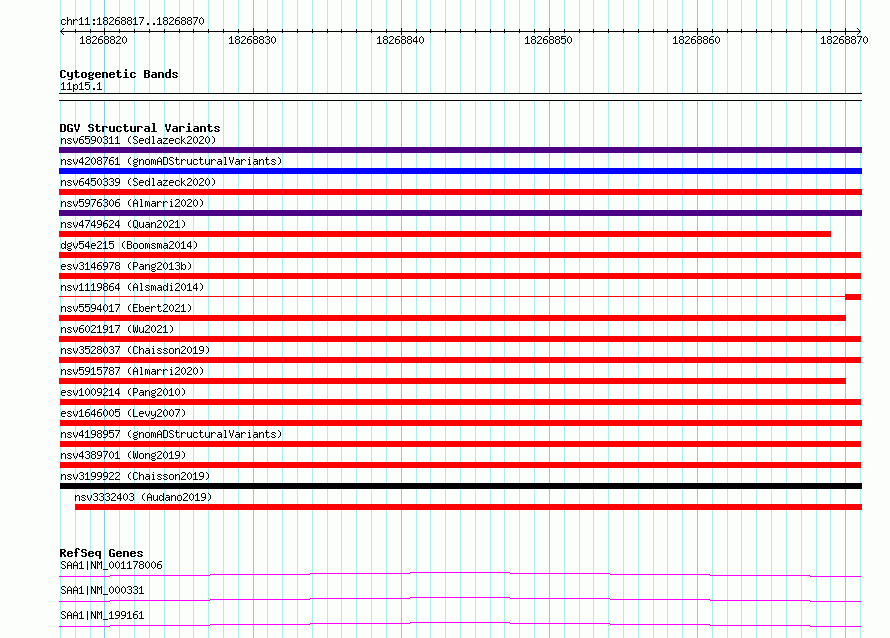Click the red bar under nsv5594017 (Ebert2021)
Viewport: 890px width, 638px height.
pos(452,318)
